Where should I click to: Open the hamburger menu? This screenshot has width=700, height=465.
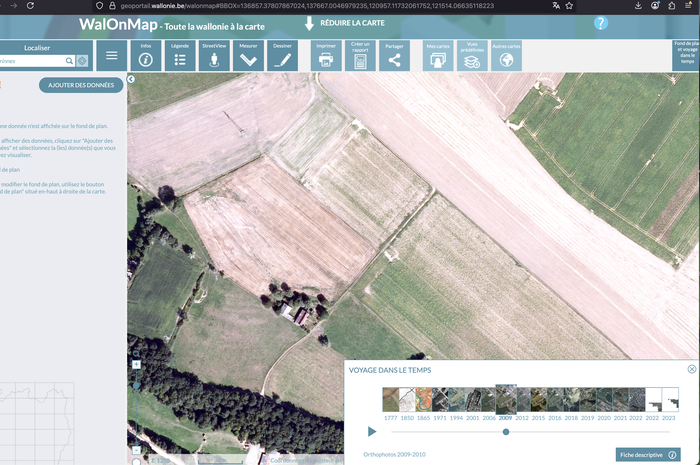tap(111, 56)
